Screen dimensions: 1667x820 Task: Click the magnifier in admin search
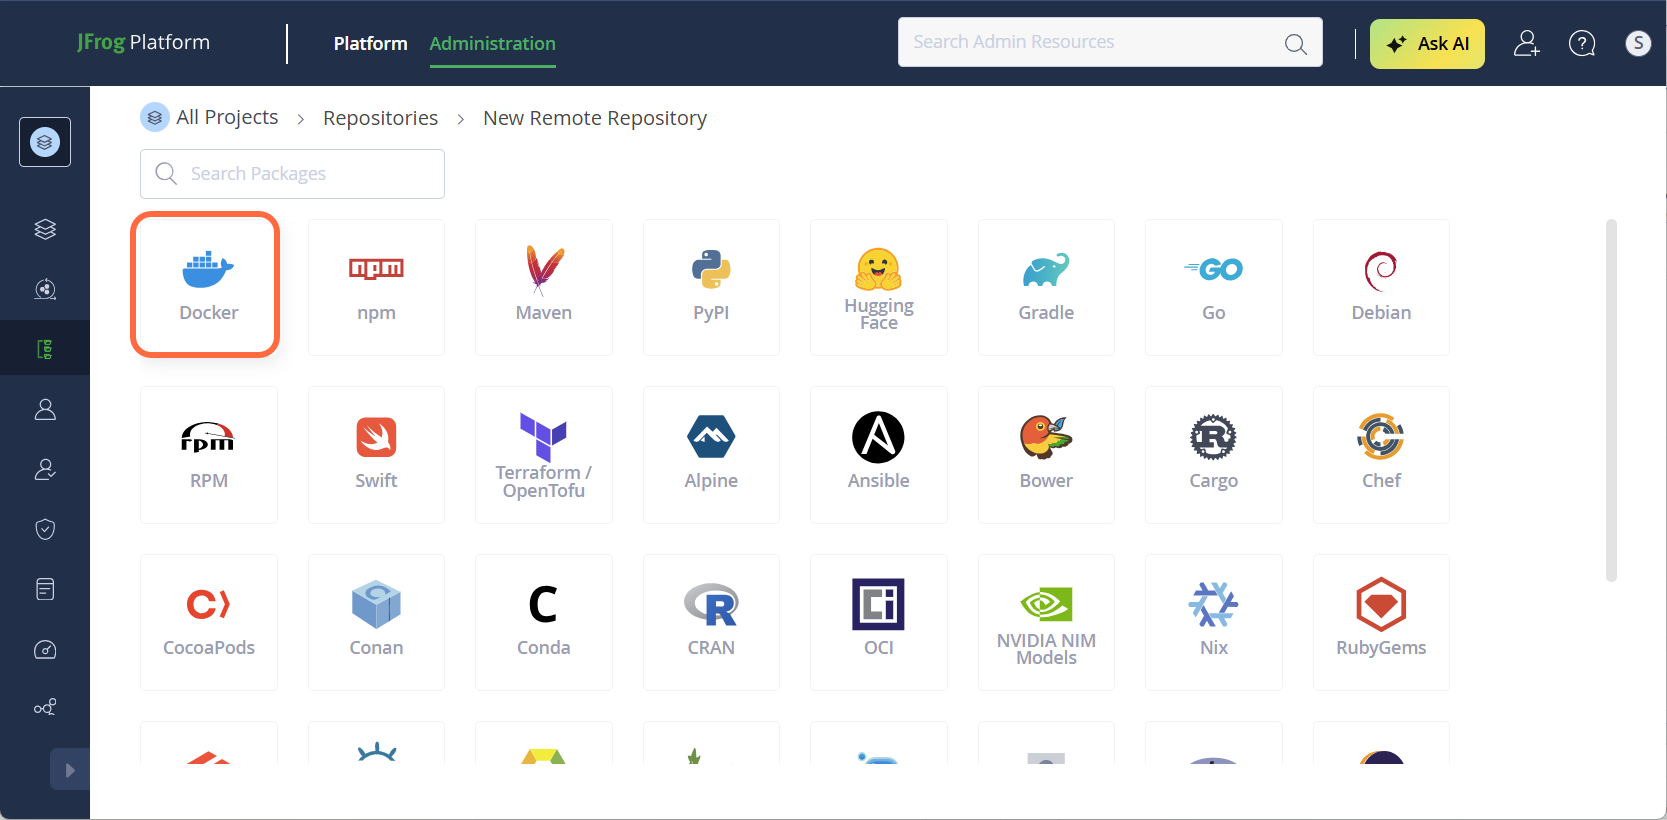(x=1295, y=43)
